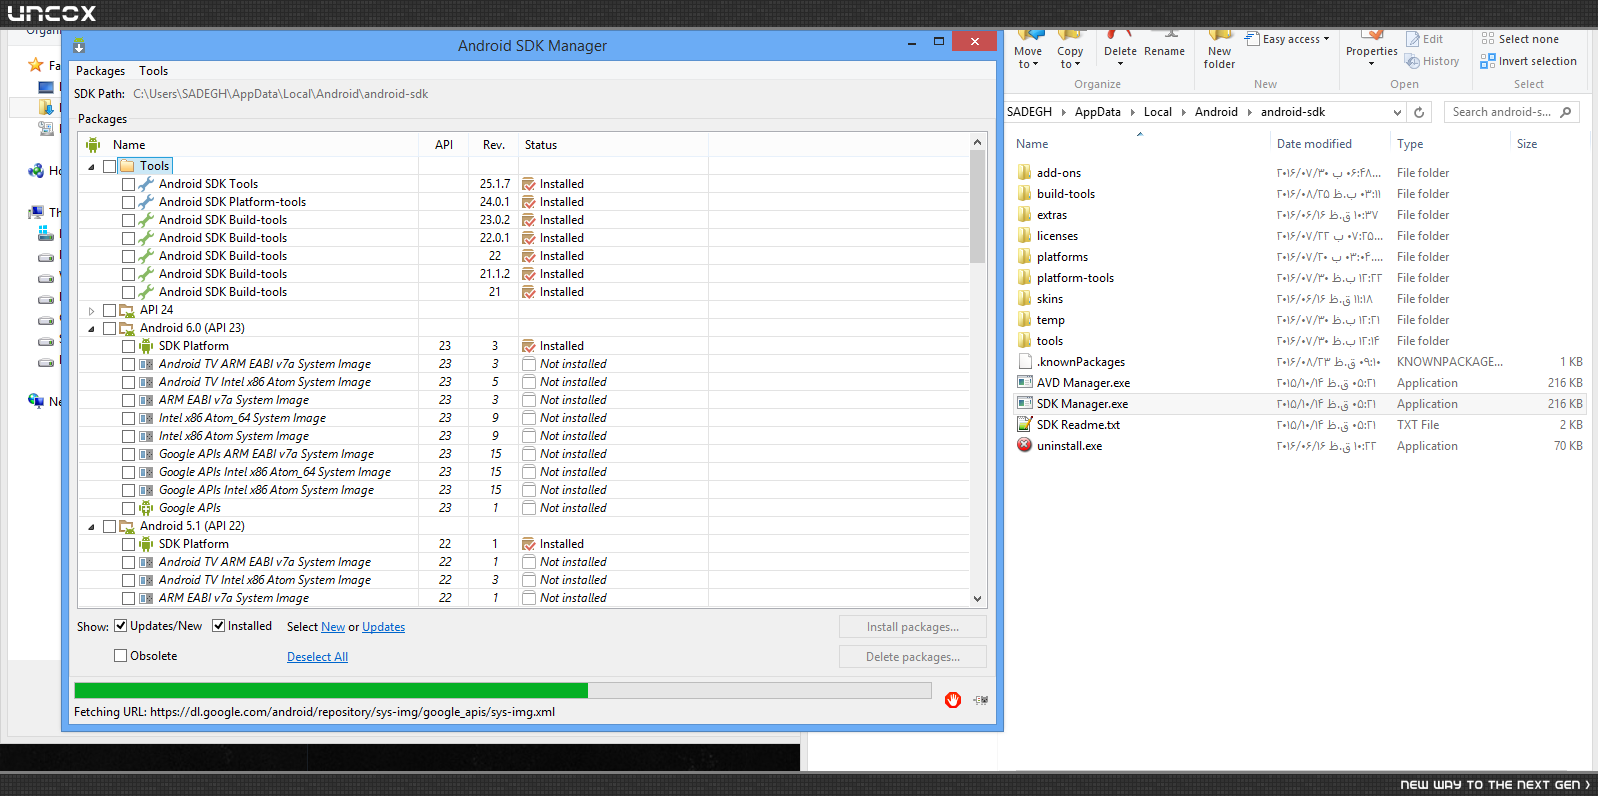Image resolution: width=1598 pixels, height=796 pixels.
Task: Click the Updates link to select updates
Action: point(384,627)
